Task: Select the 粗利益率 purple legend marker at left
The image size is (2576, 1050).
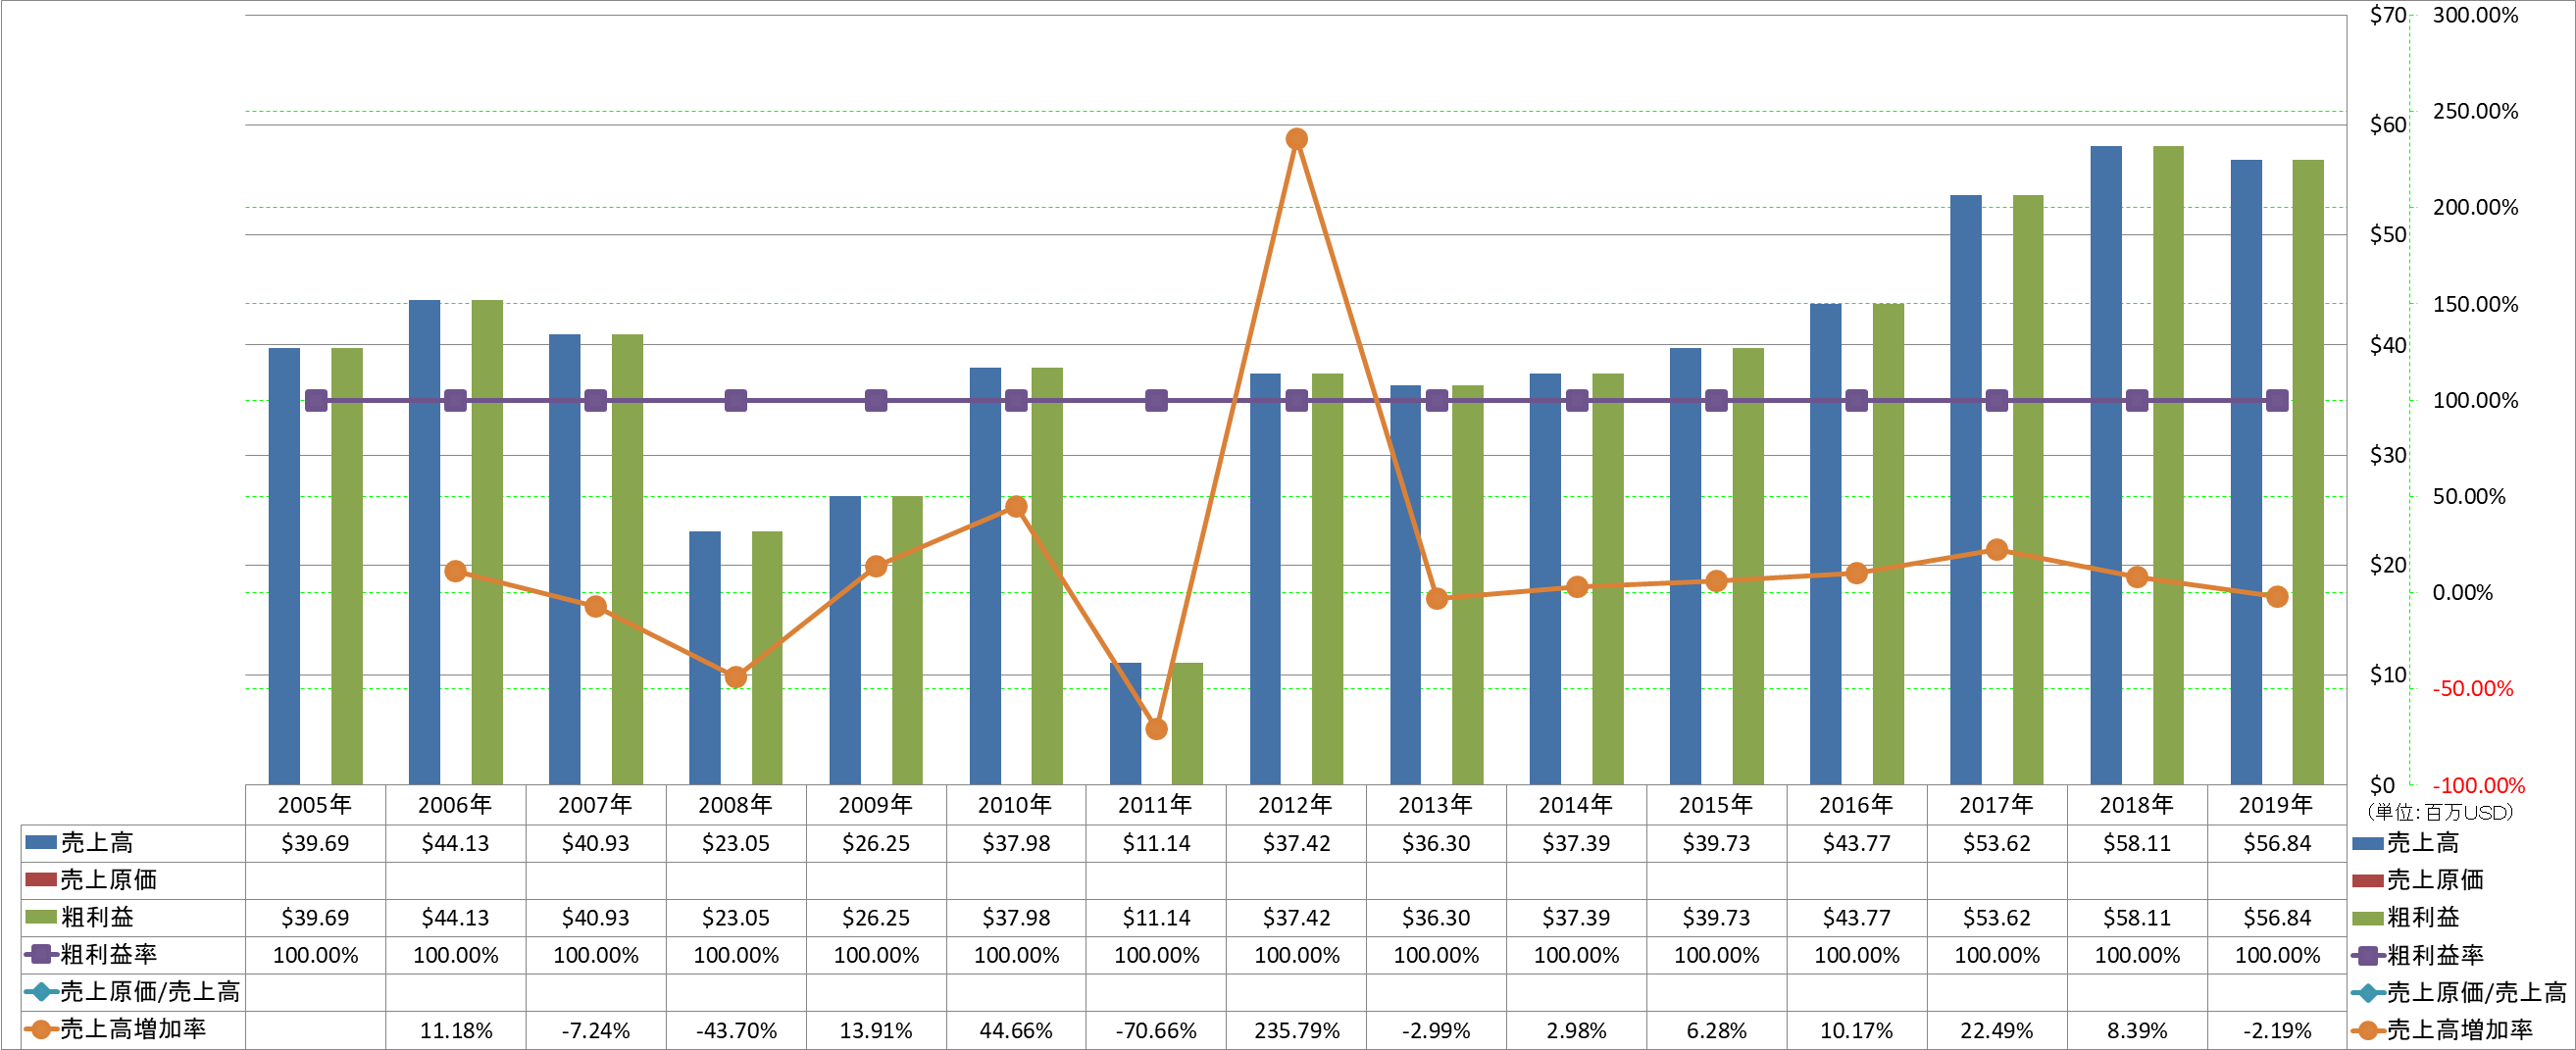Action: tap(41, 954)
